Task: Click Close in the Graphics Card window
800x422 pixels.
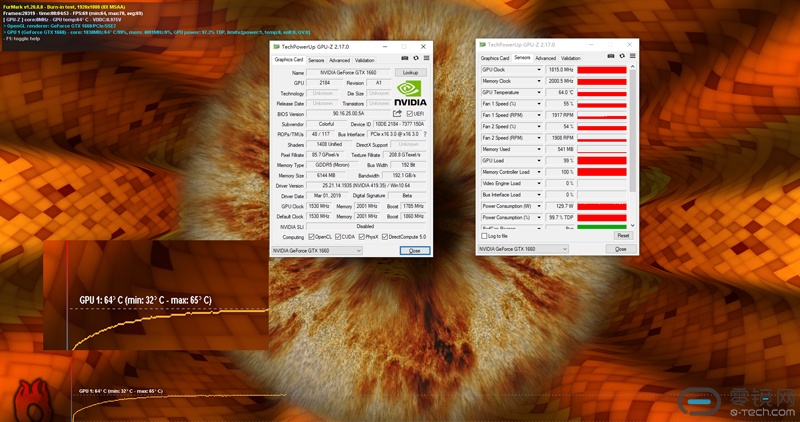Action: pos(415,251)
